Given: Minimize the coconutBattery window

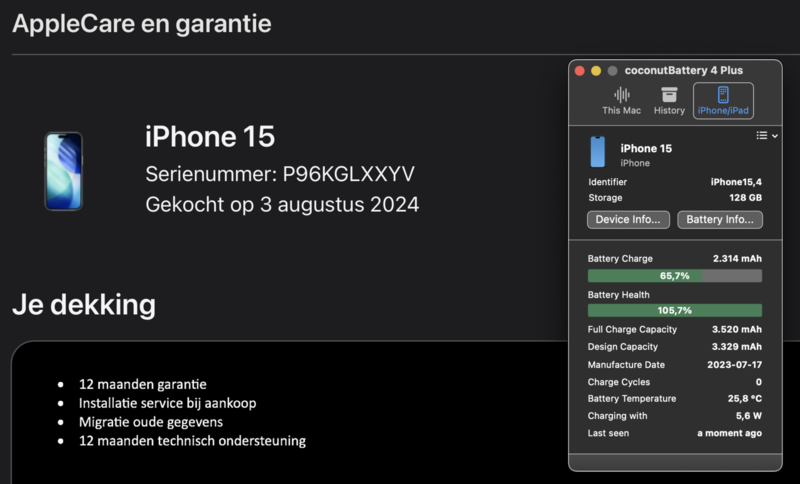Looking at the screenshot, I should (x=596, y=71).
